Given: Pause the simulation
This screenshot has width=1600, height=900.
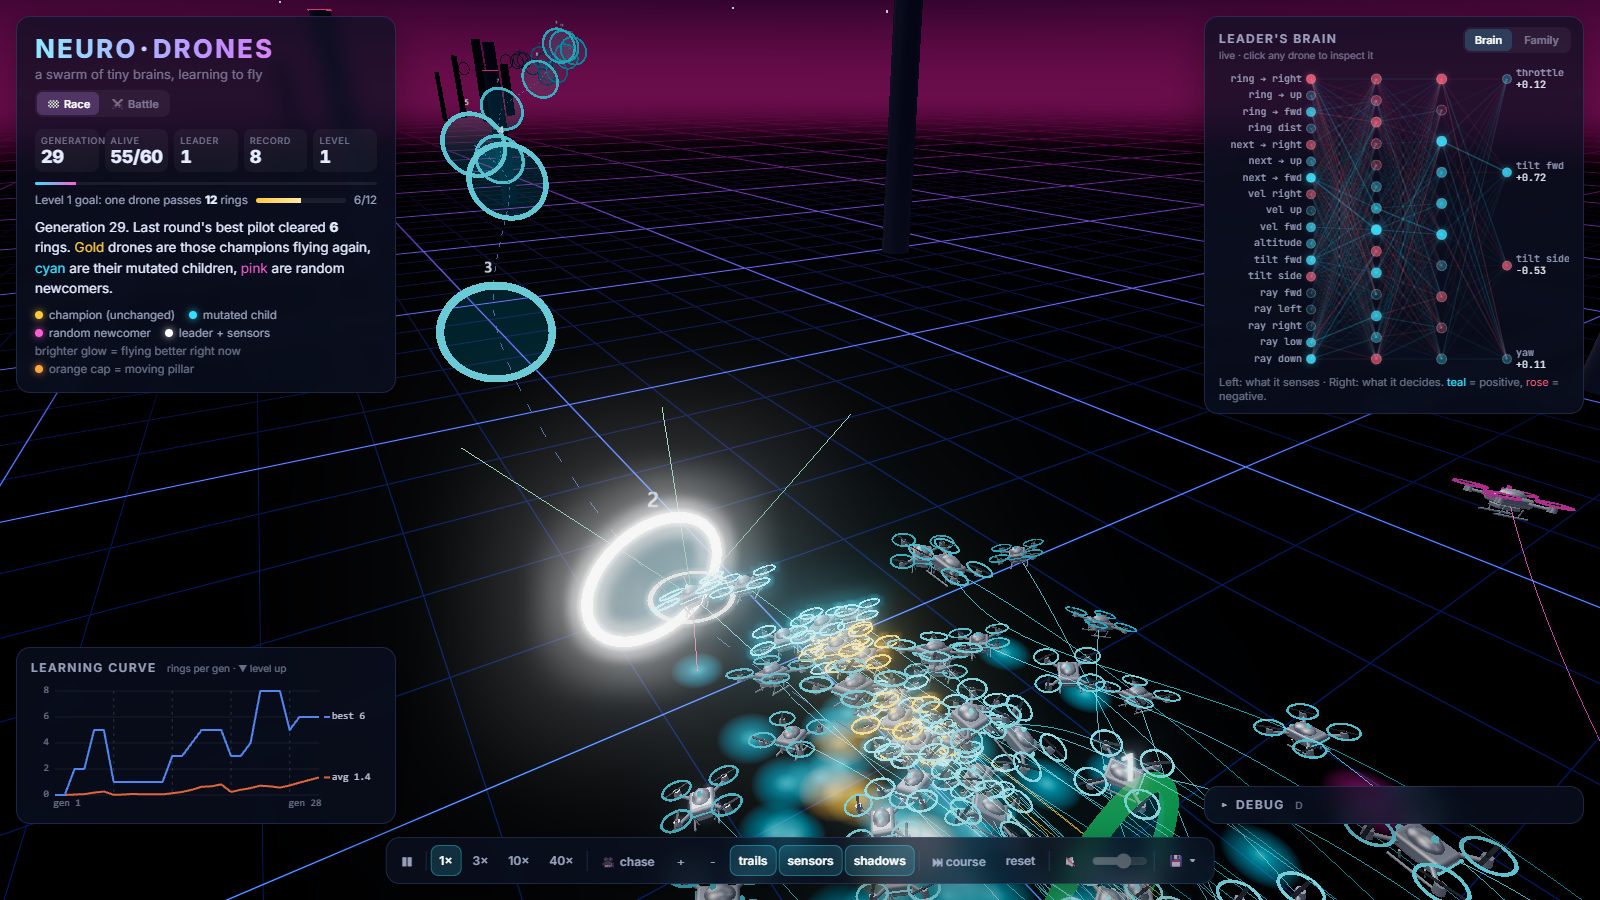Looking at the screenshot, I should (407, 861).
